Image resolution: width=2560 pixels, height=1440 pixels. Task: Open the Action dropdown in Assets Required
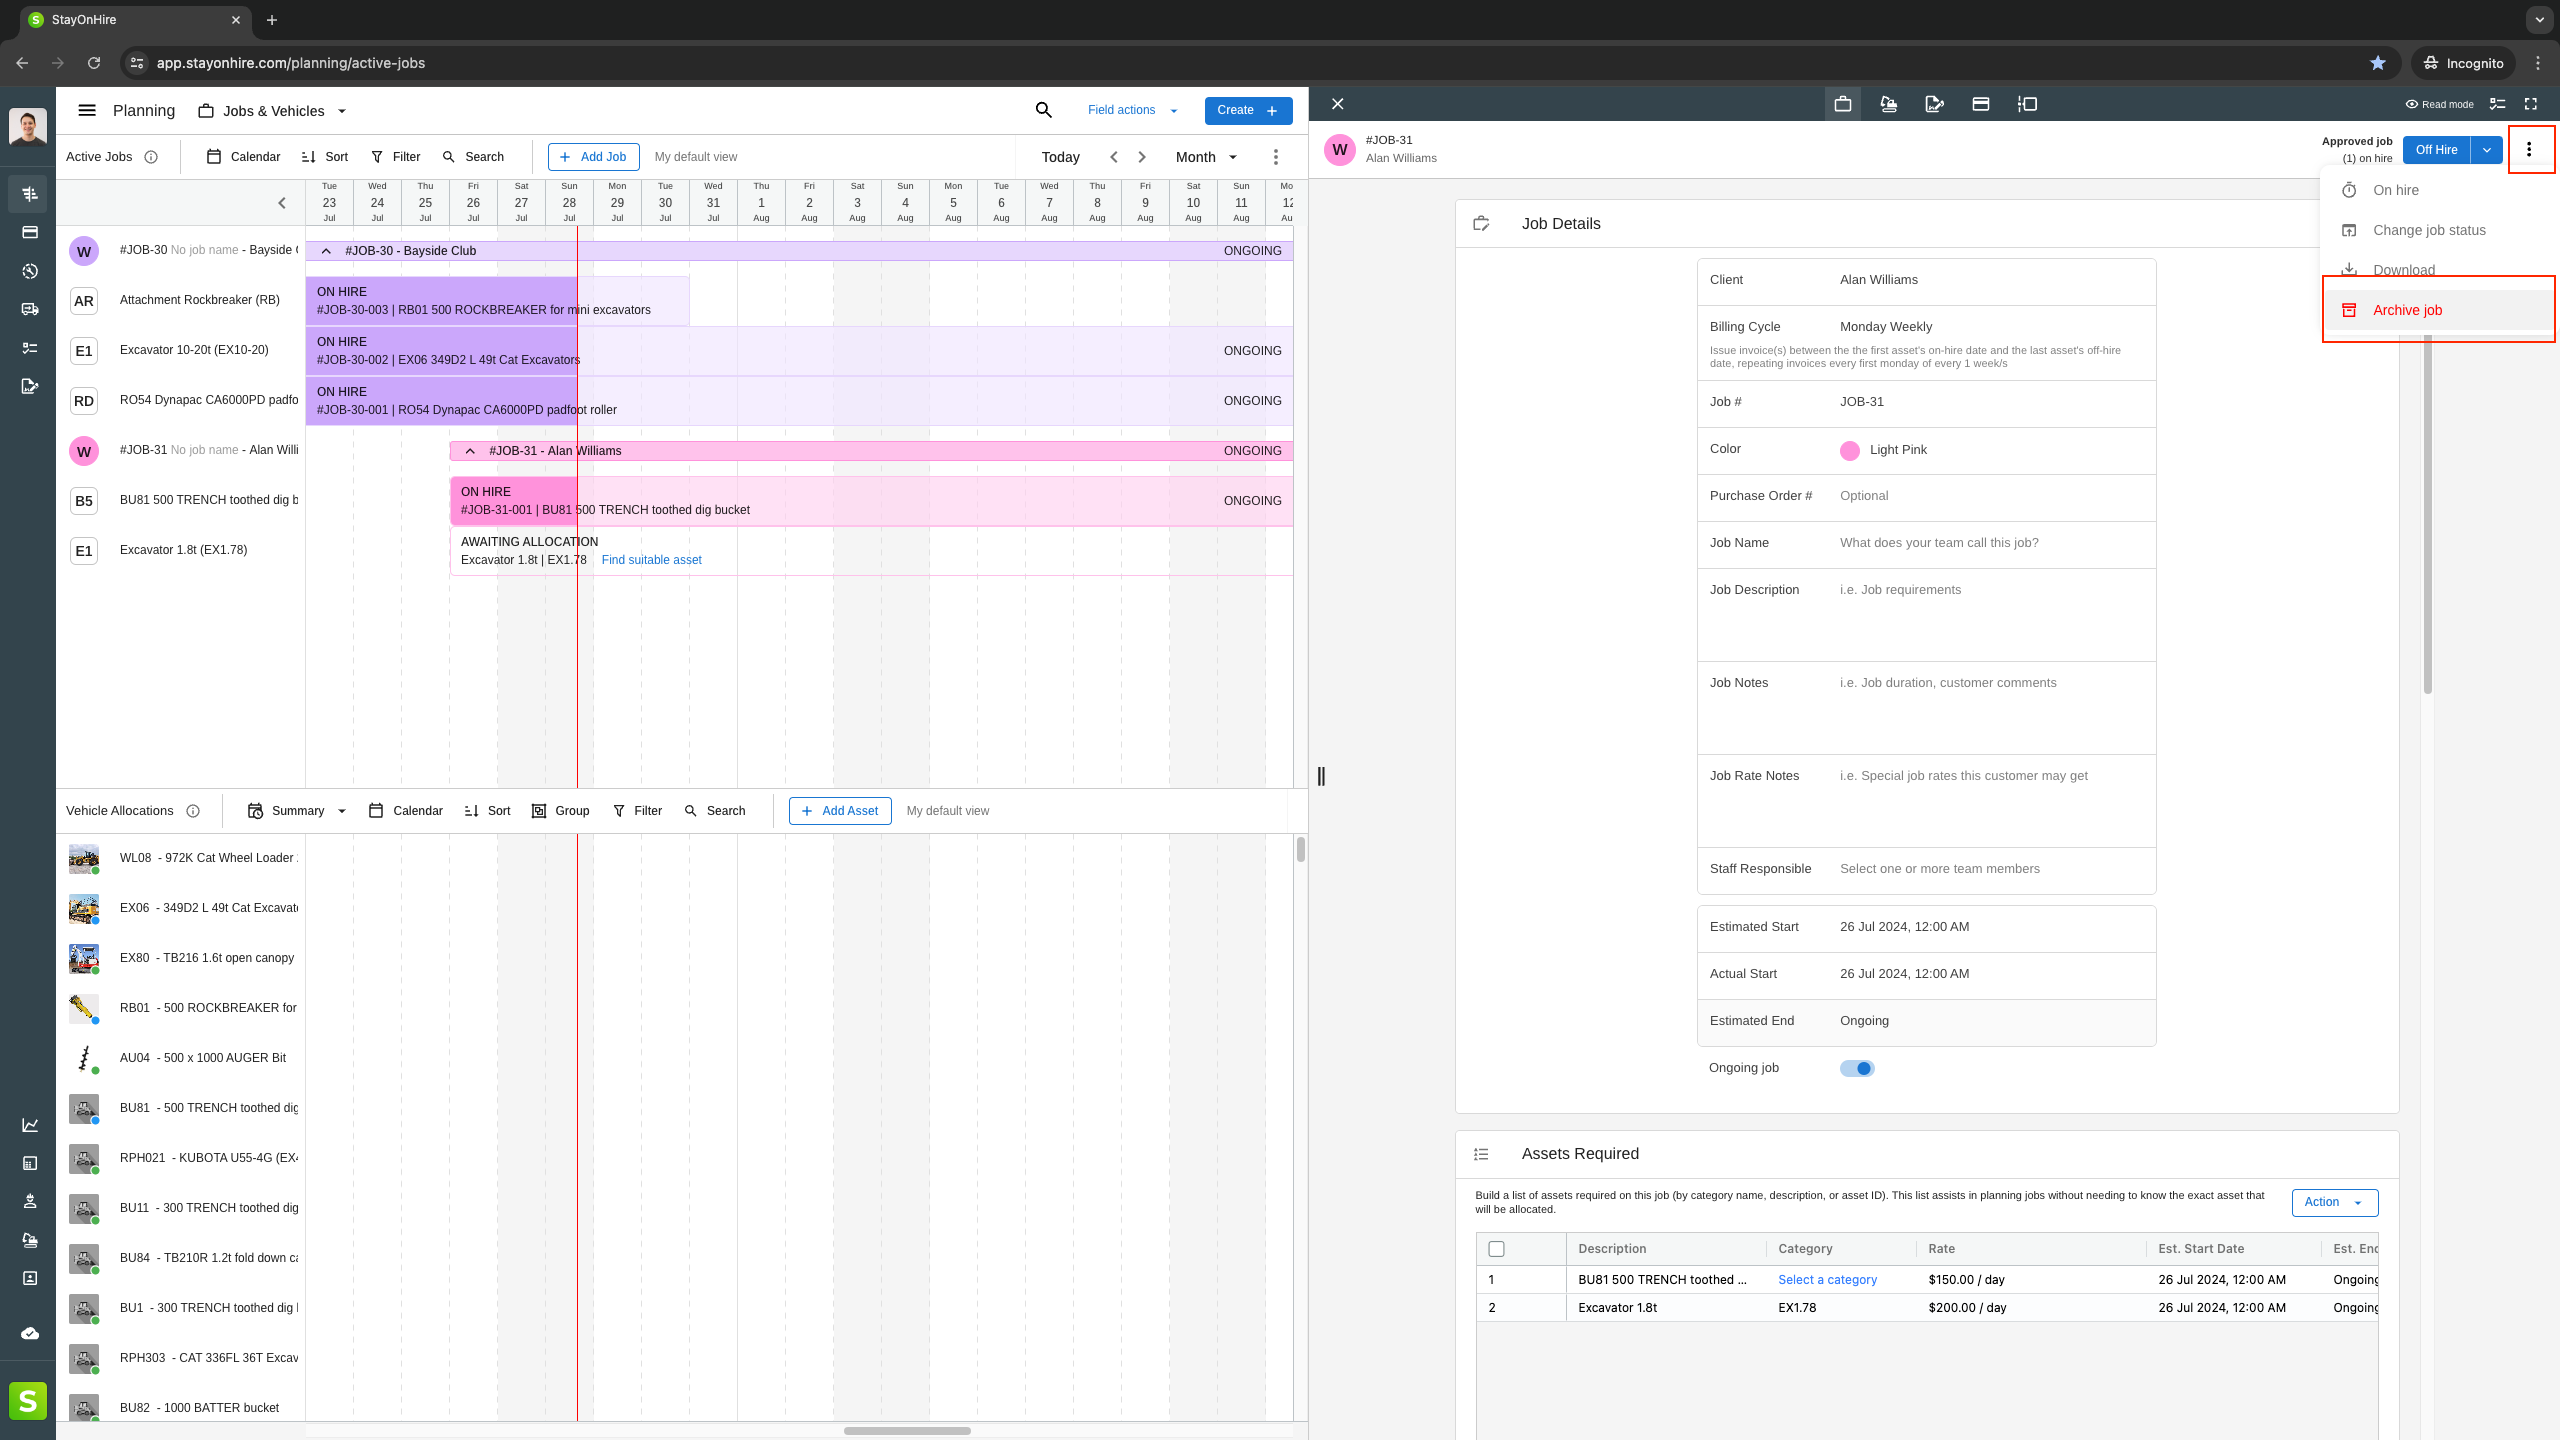click(x=2334, y=1202)
